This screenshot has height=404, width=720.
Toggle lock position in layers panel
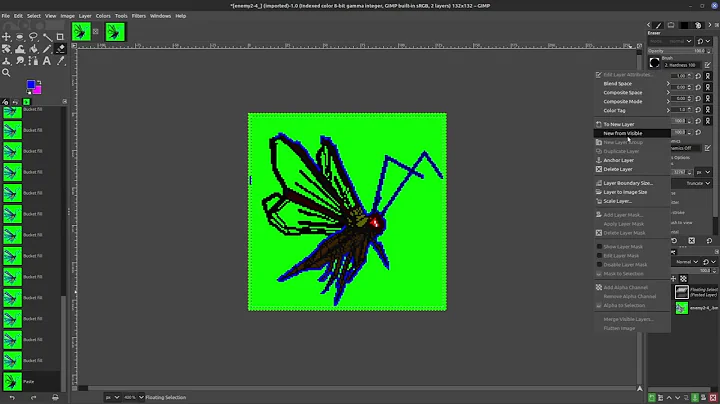pyautogui.click(x=674, y=279)
